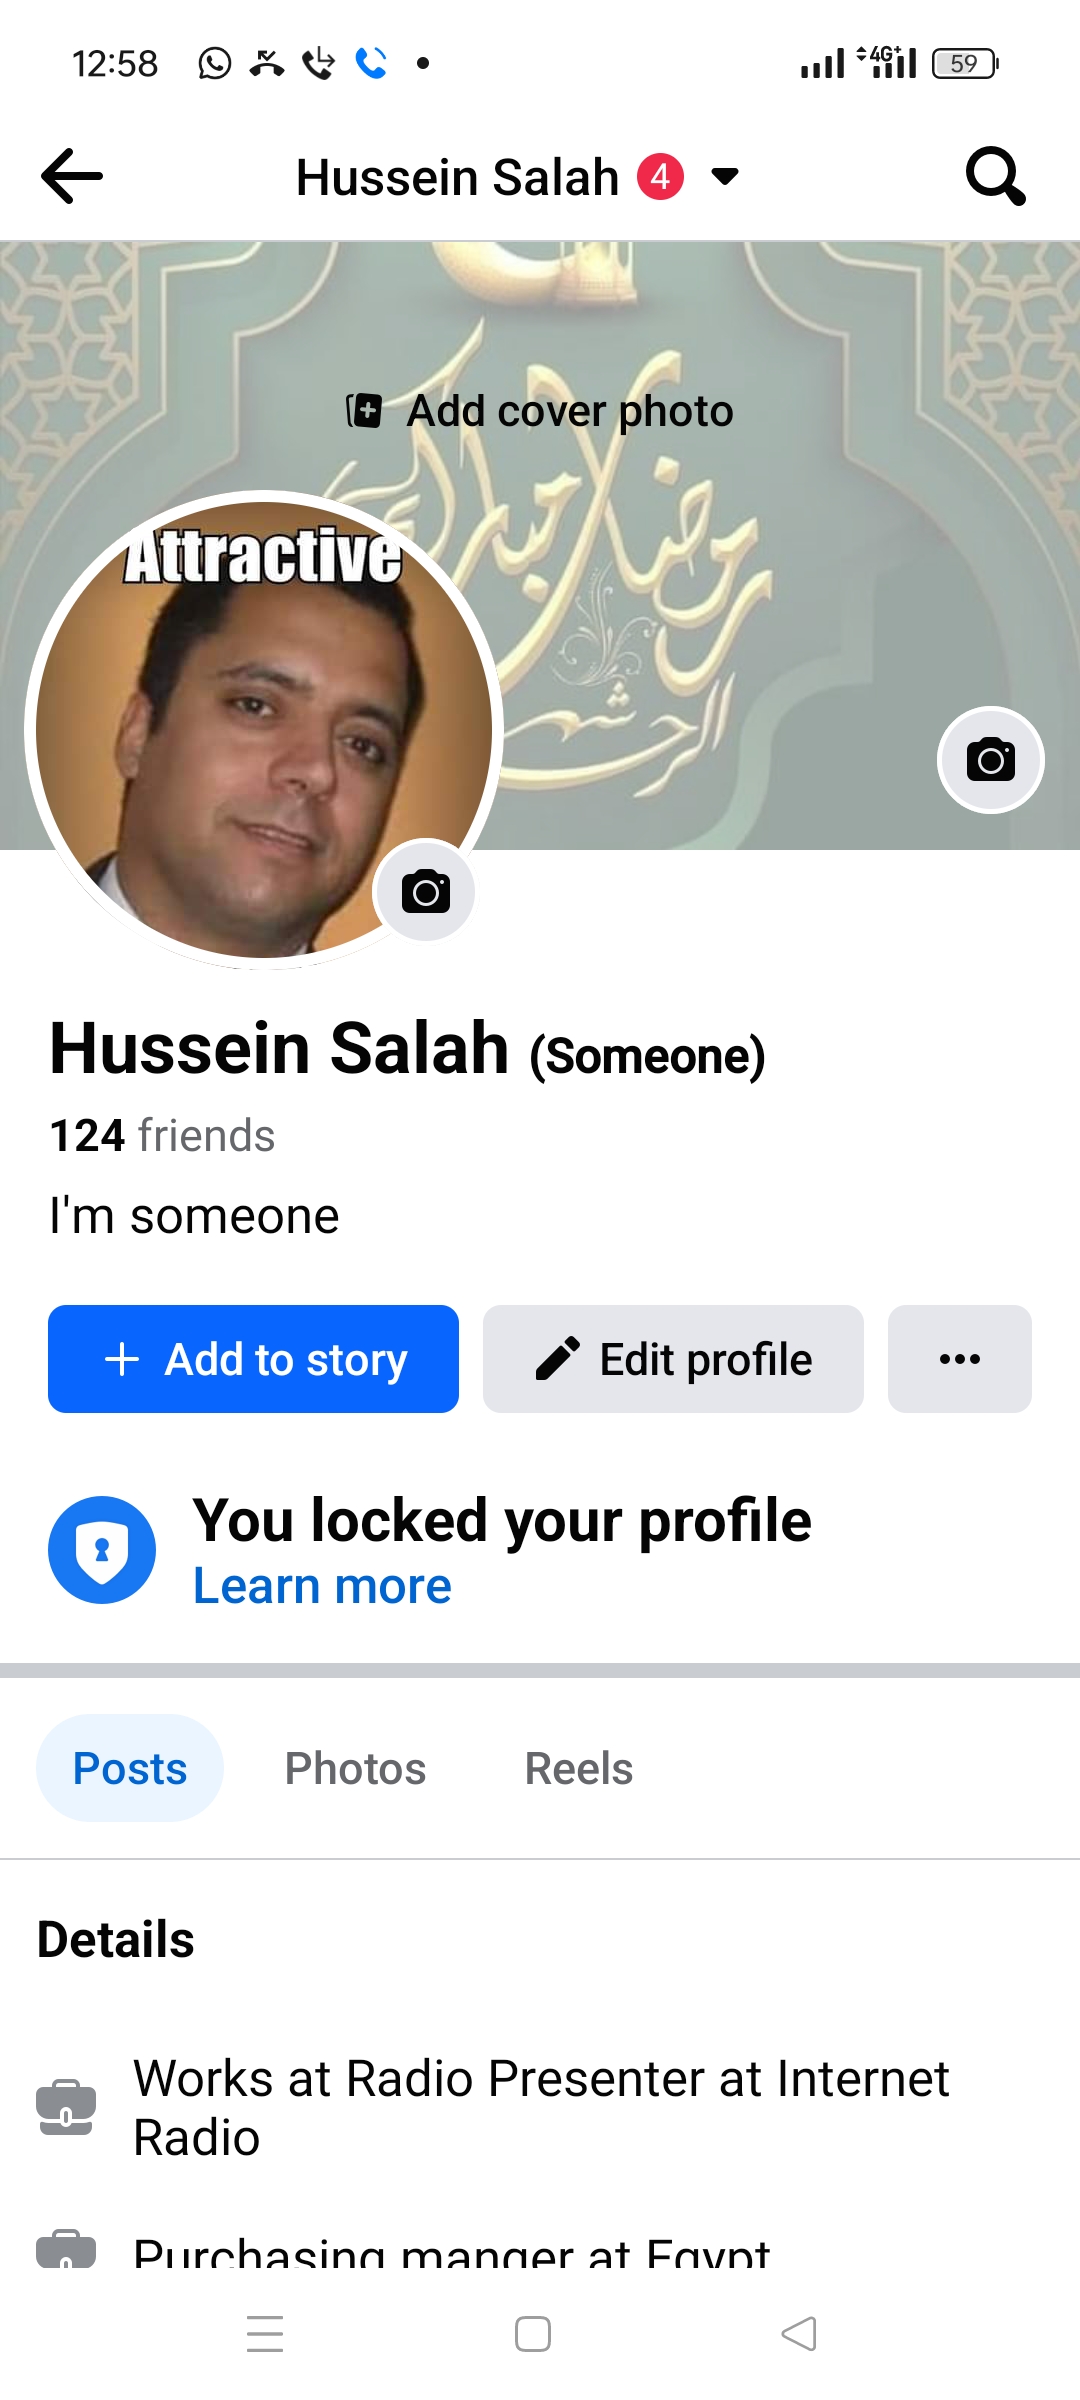Open search with the magnifier icon
The image size is (1080, 2400).
995,176
